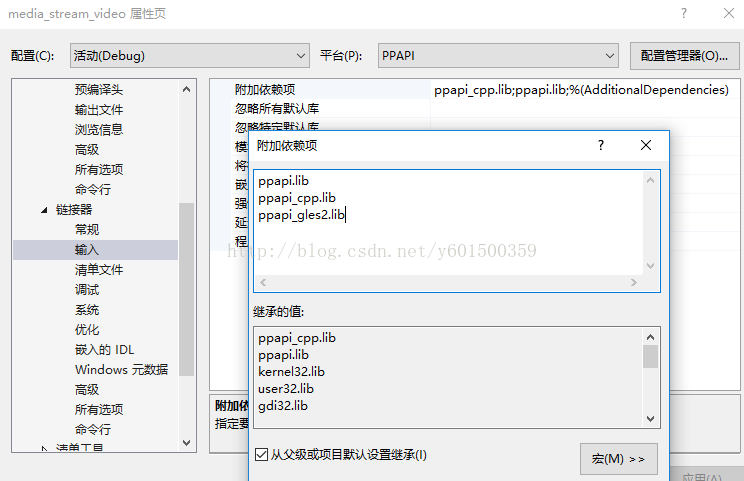
Task: Select 优化 under 链接器
Action: pyautogui.click(x=87, y=330)
